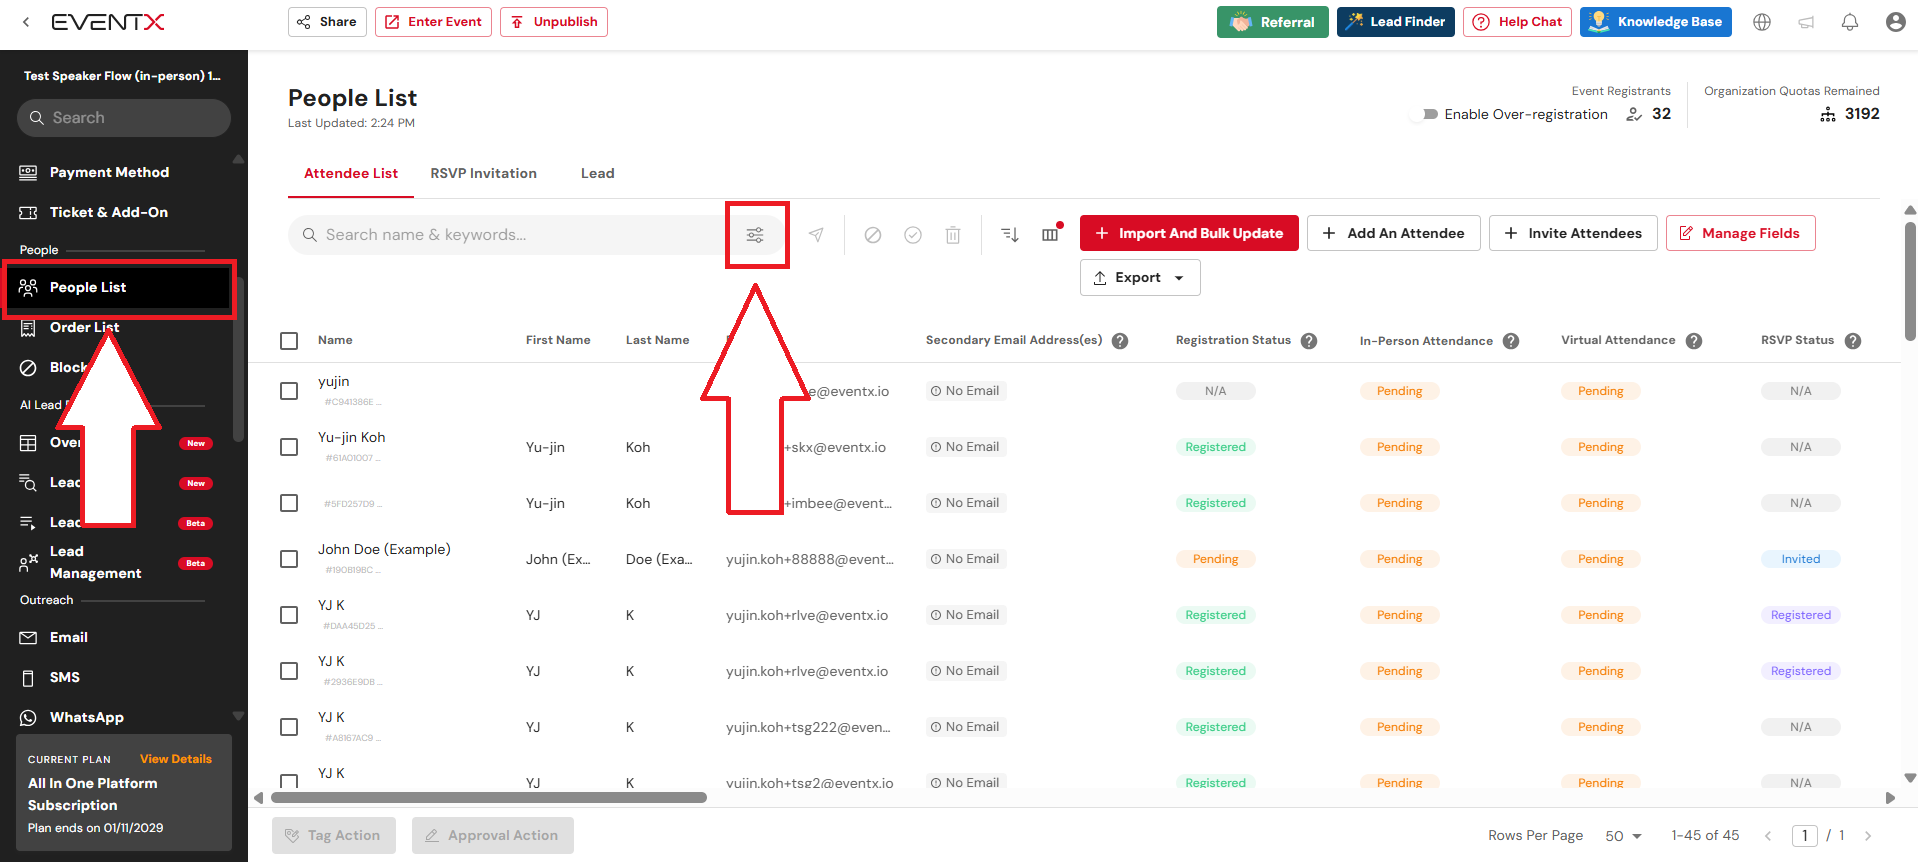Open the column display settings icon
The height and width of the screenshot is (862, 1918).
(1050, 235)
